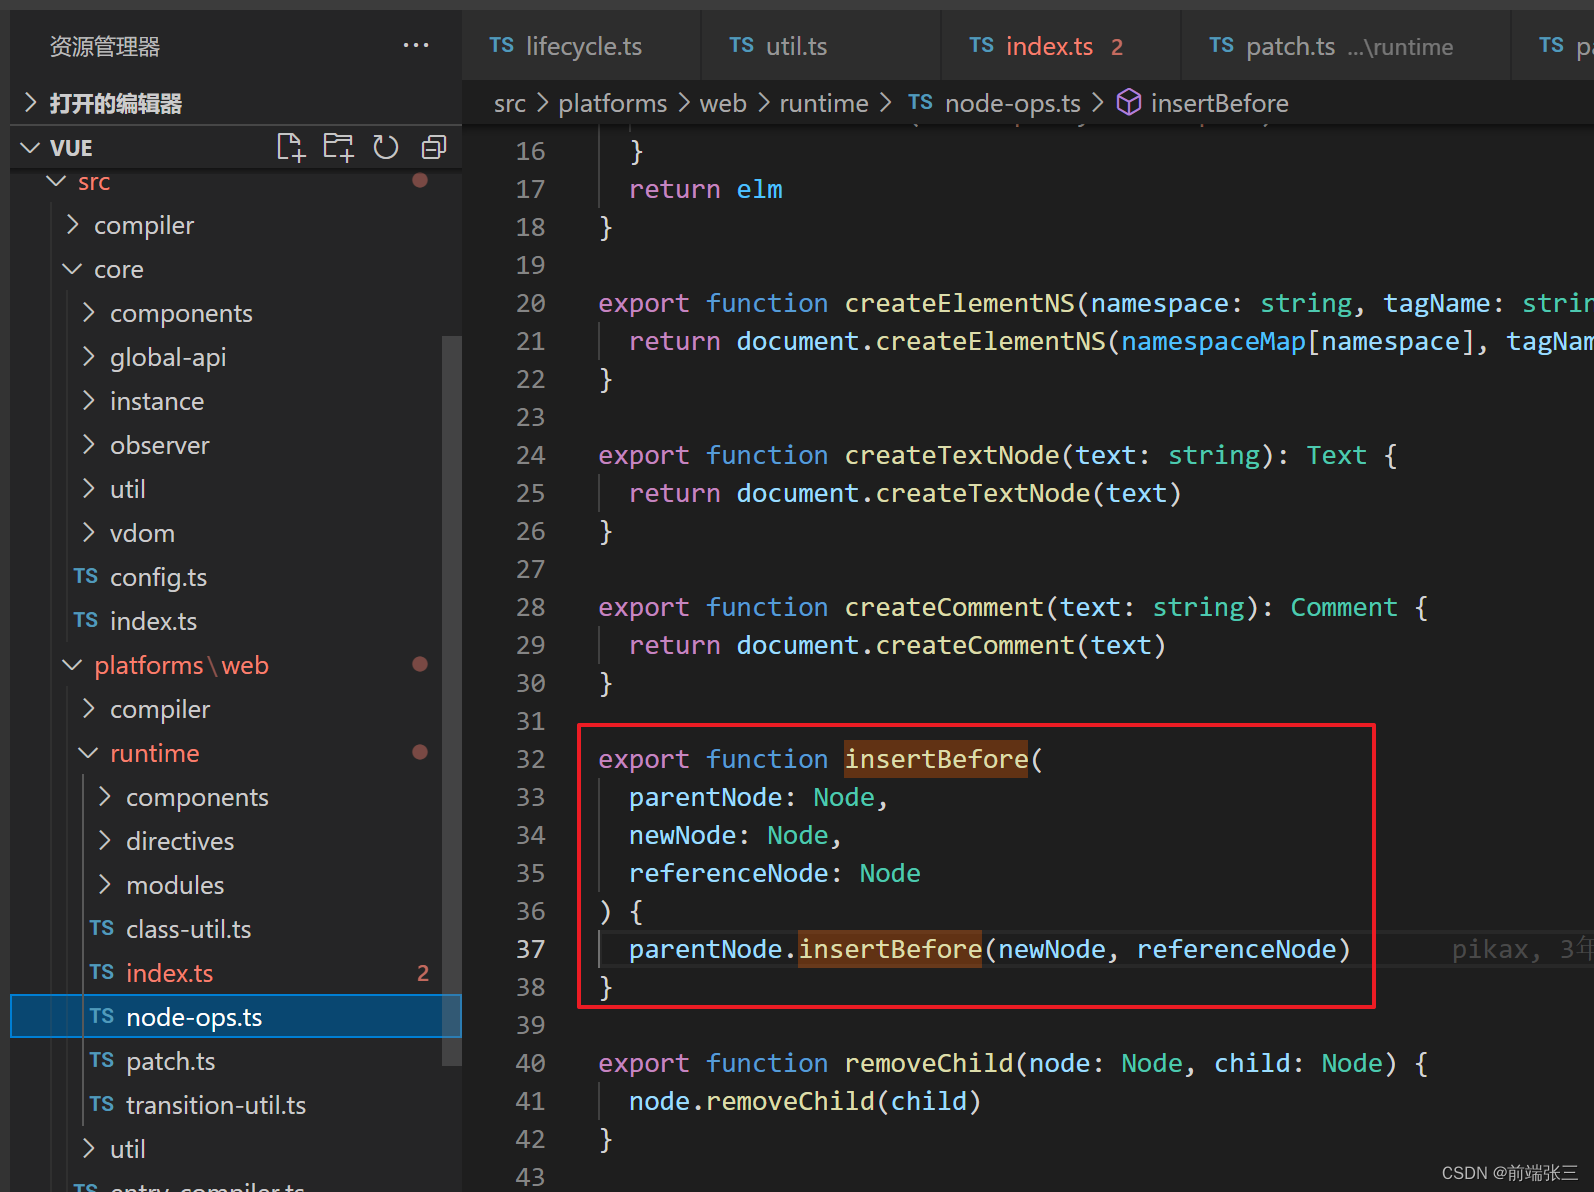Click the insertBefore symbol cube icon in breadcrumb

pos(1129,102)
